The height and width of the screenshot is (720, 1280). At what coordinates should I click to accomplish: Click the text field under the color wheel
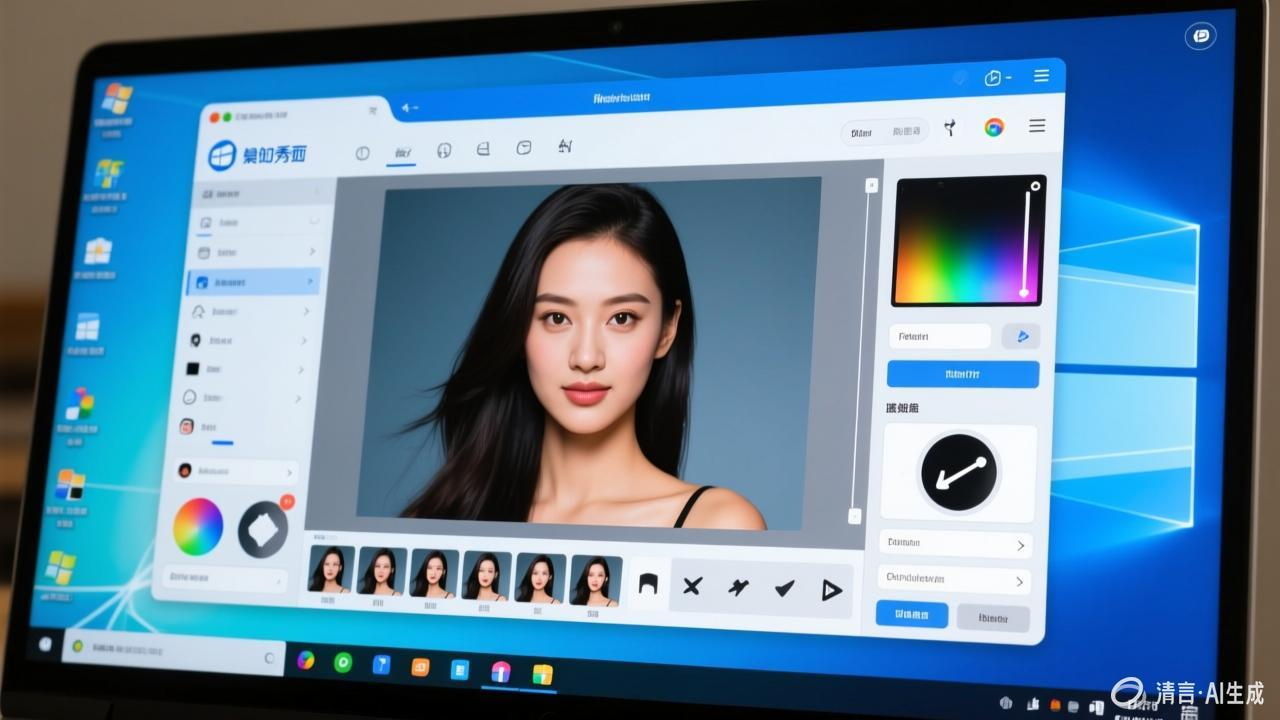(x=225, y=578)
